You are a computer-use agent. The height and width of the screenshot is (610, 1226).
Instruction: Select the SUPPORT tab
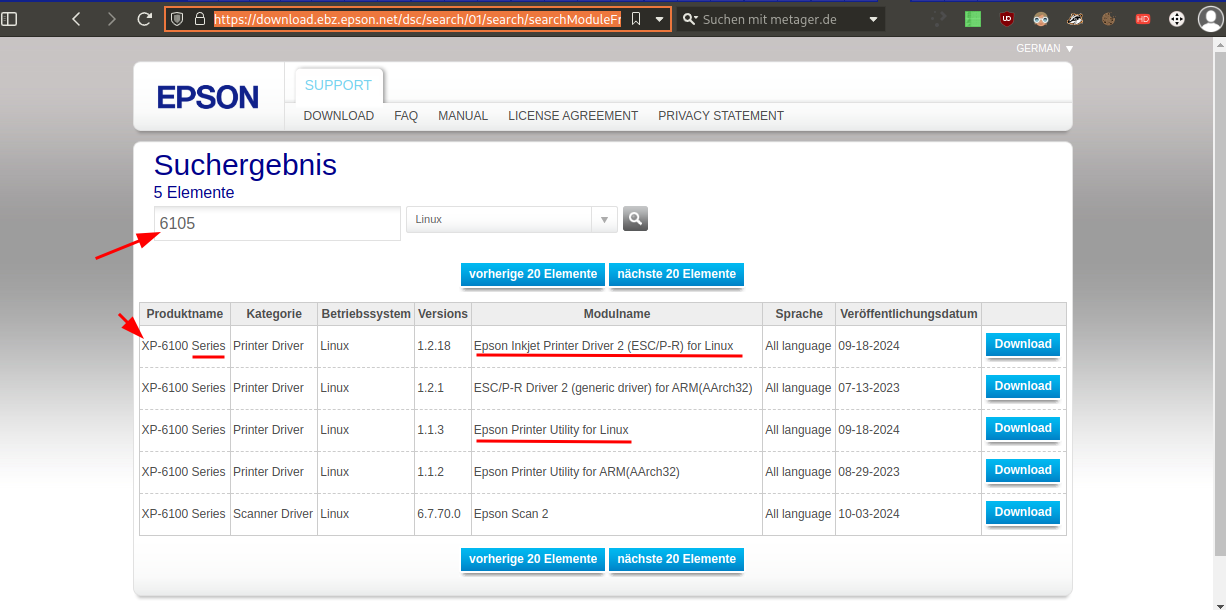[338, 86]
